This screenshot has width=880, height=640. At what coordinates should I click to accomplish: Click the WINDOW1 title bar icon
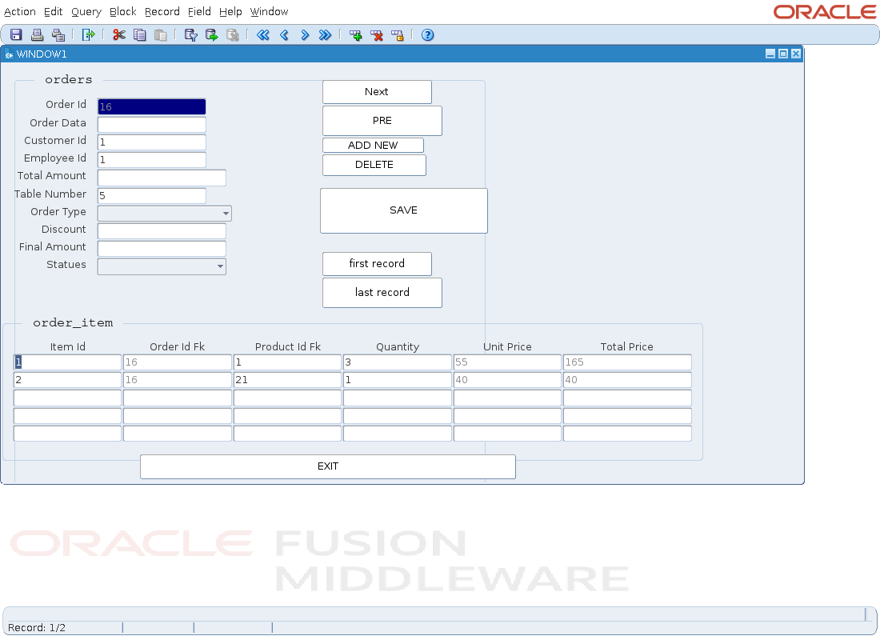[8, 54]
